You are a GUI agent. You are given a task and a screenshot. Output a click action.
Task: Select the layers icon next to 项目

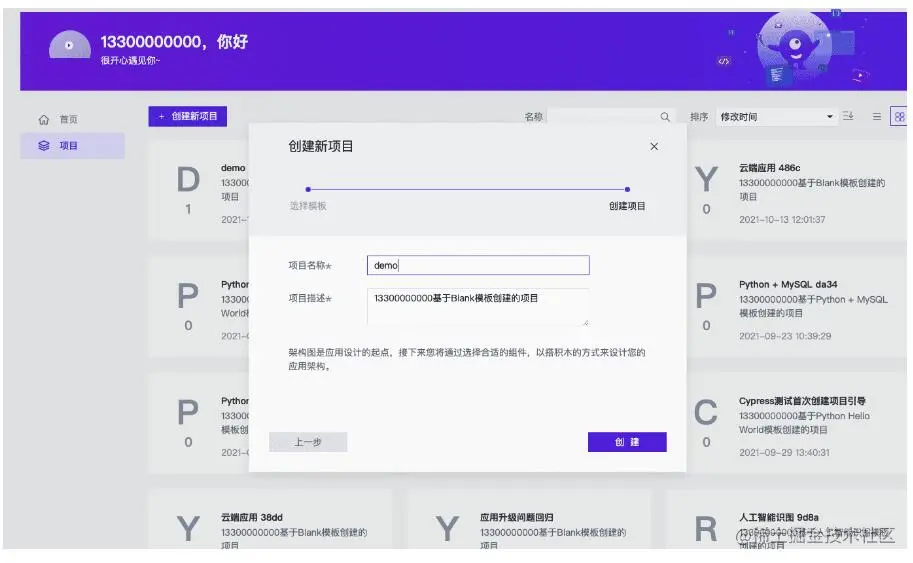[44, 146]
